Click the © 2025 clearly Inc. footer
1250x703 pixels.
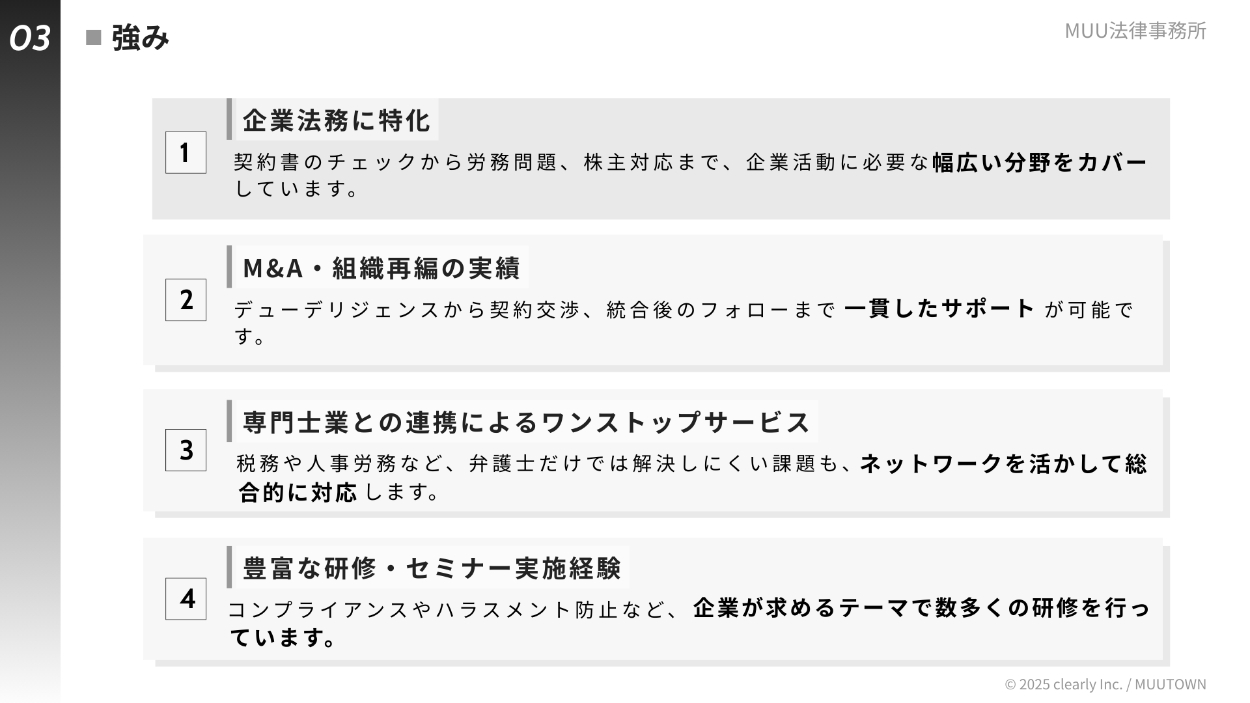(1105, 684)
